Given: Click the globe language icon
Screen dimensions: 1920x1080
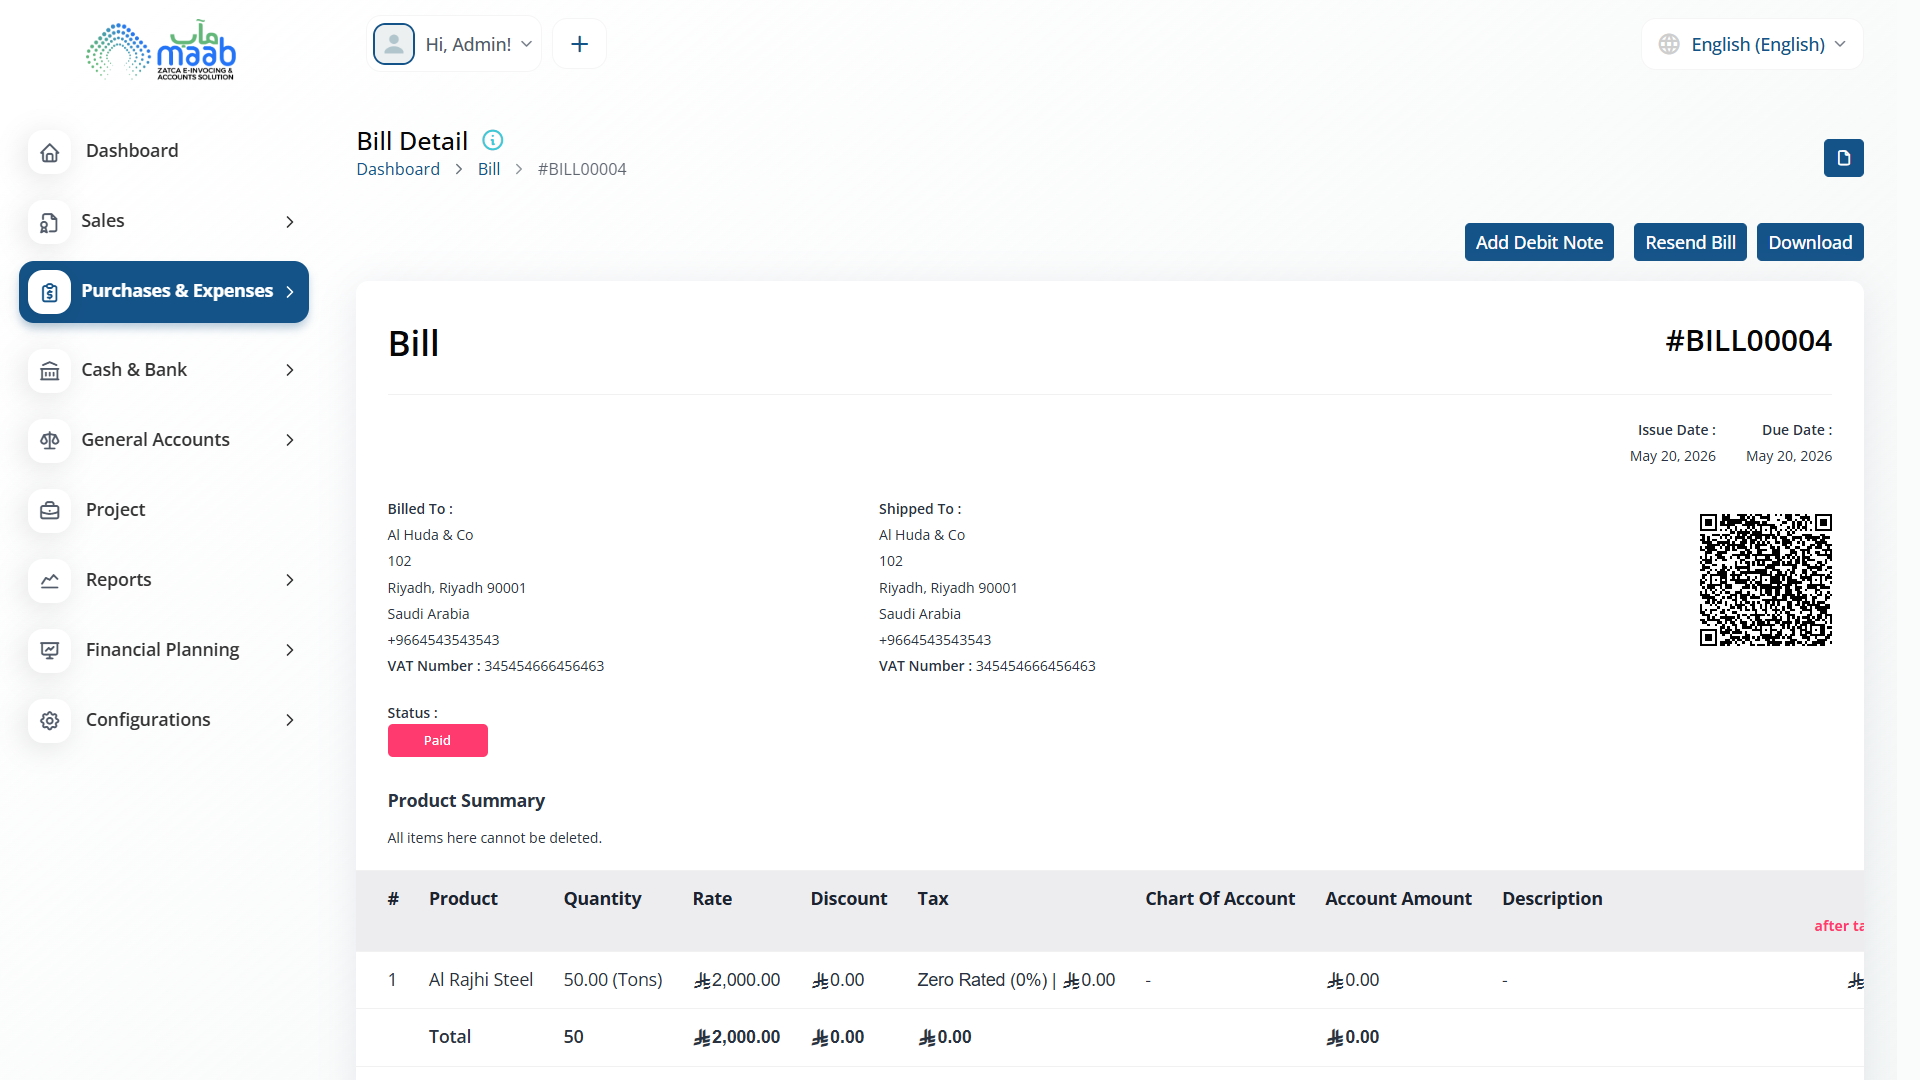Looking at the screenshot, I should (x=1669, y=44).
